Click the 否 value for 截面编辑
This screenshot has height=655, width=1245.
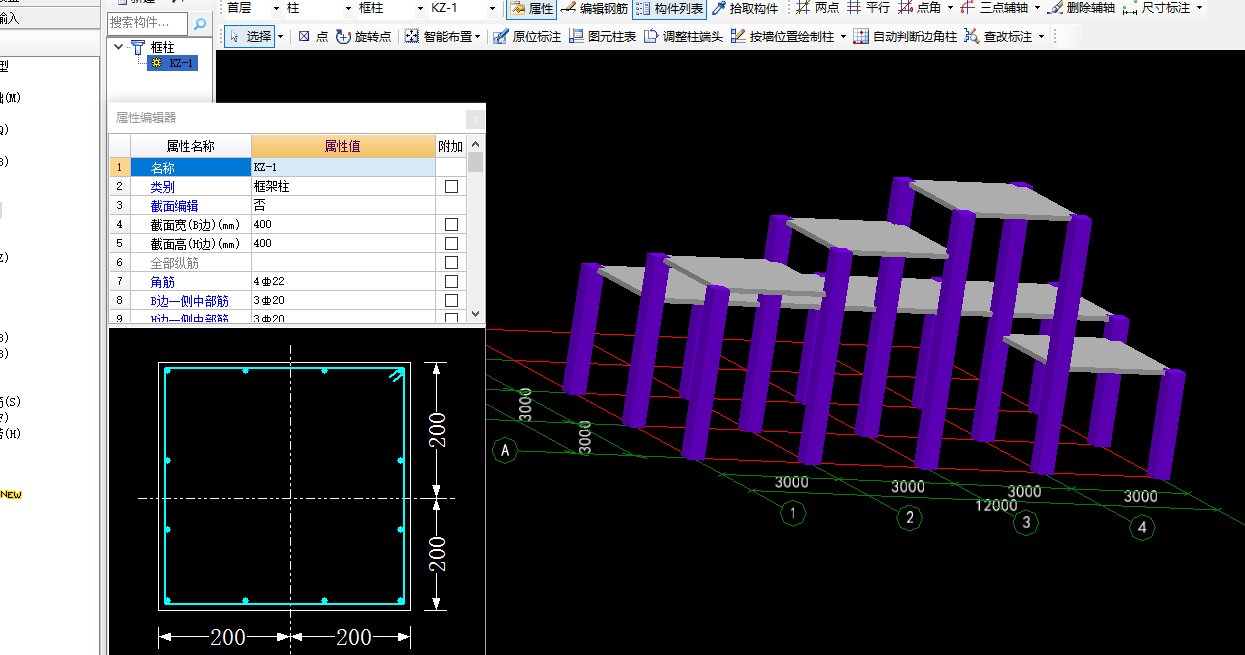pyautogui.click(x=343, y=205)
